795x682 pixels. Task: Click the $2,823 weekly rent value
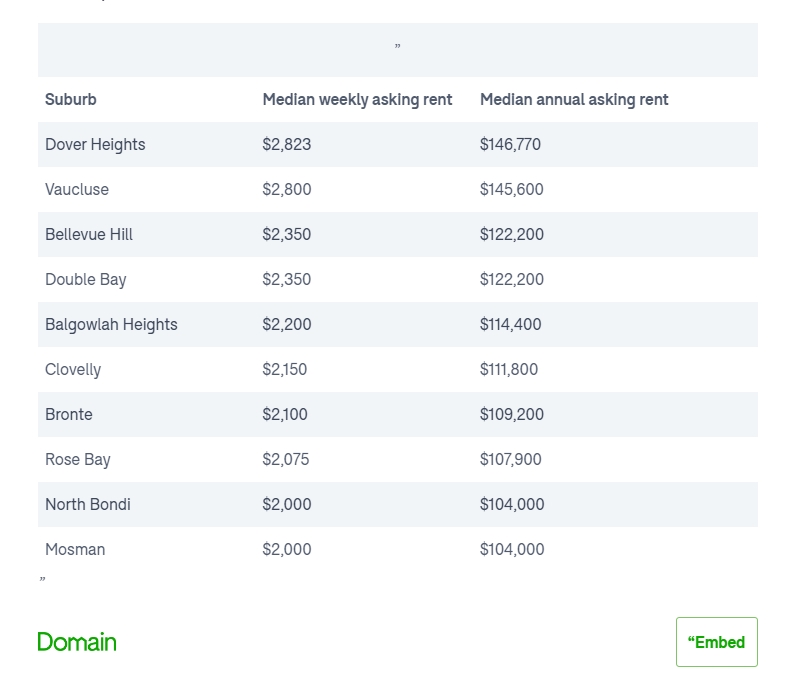point(287,145)
